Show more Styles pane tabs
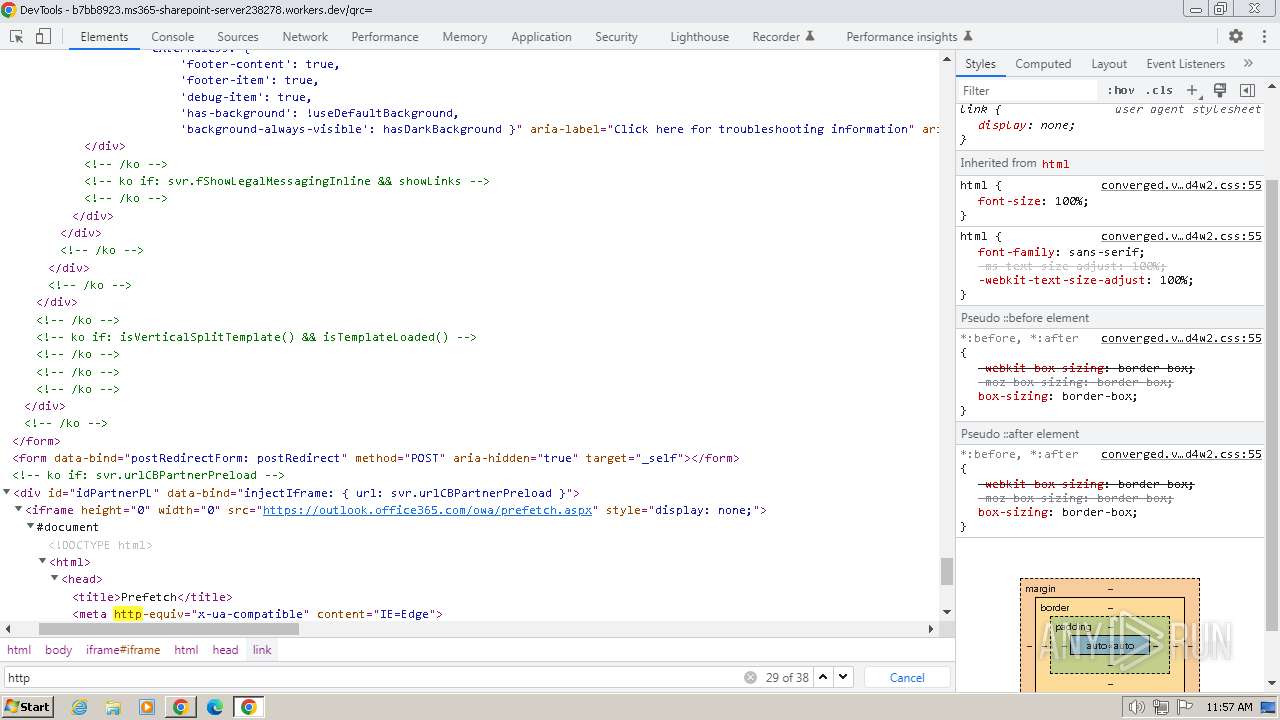Screen dimensions: 1280x720 pos(1248,63)
